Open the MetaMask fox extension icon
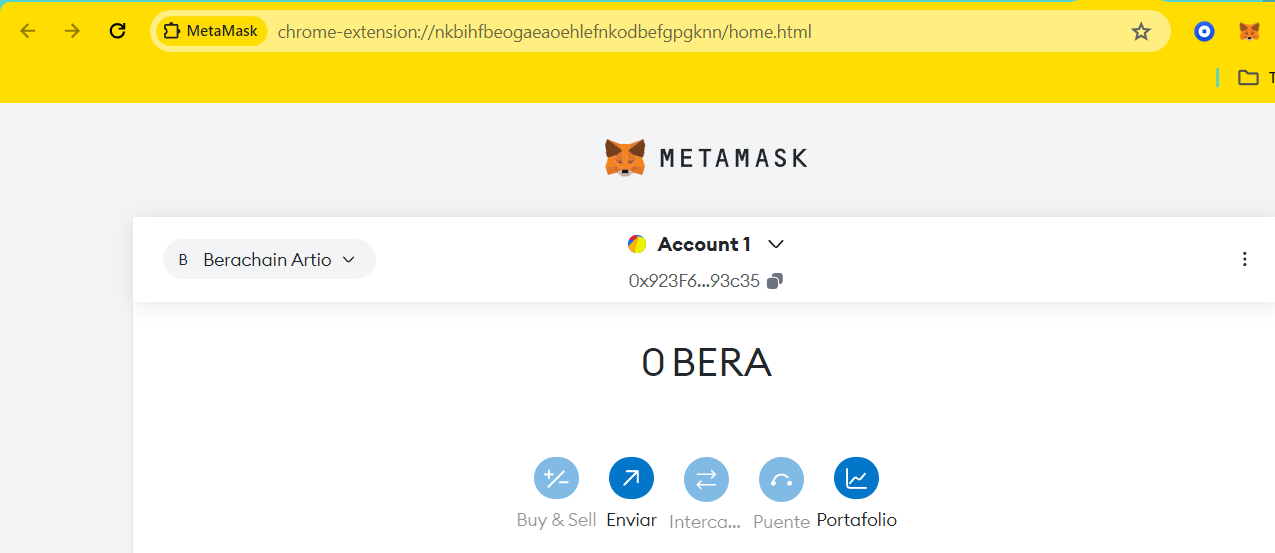 point(1249,31)
